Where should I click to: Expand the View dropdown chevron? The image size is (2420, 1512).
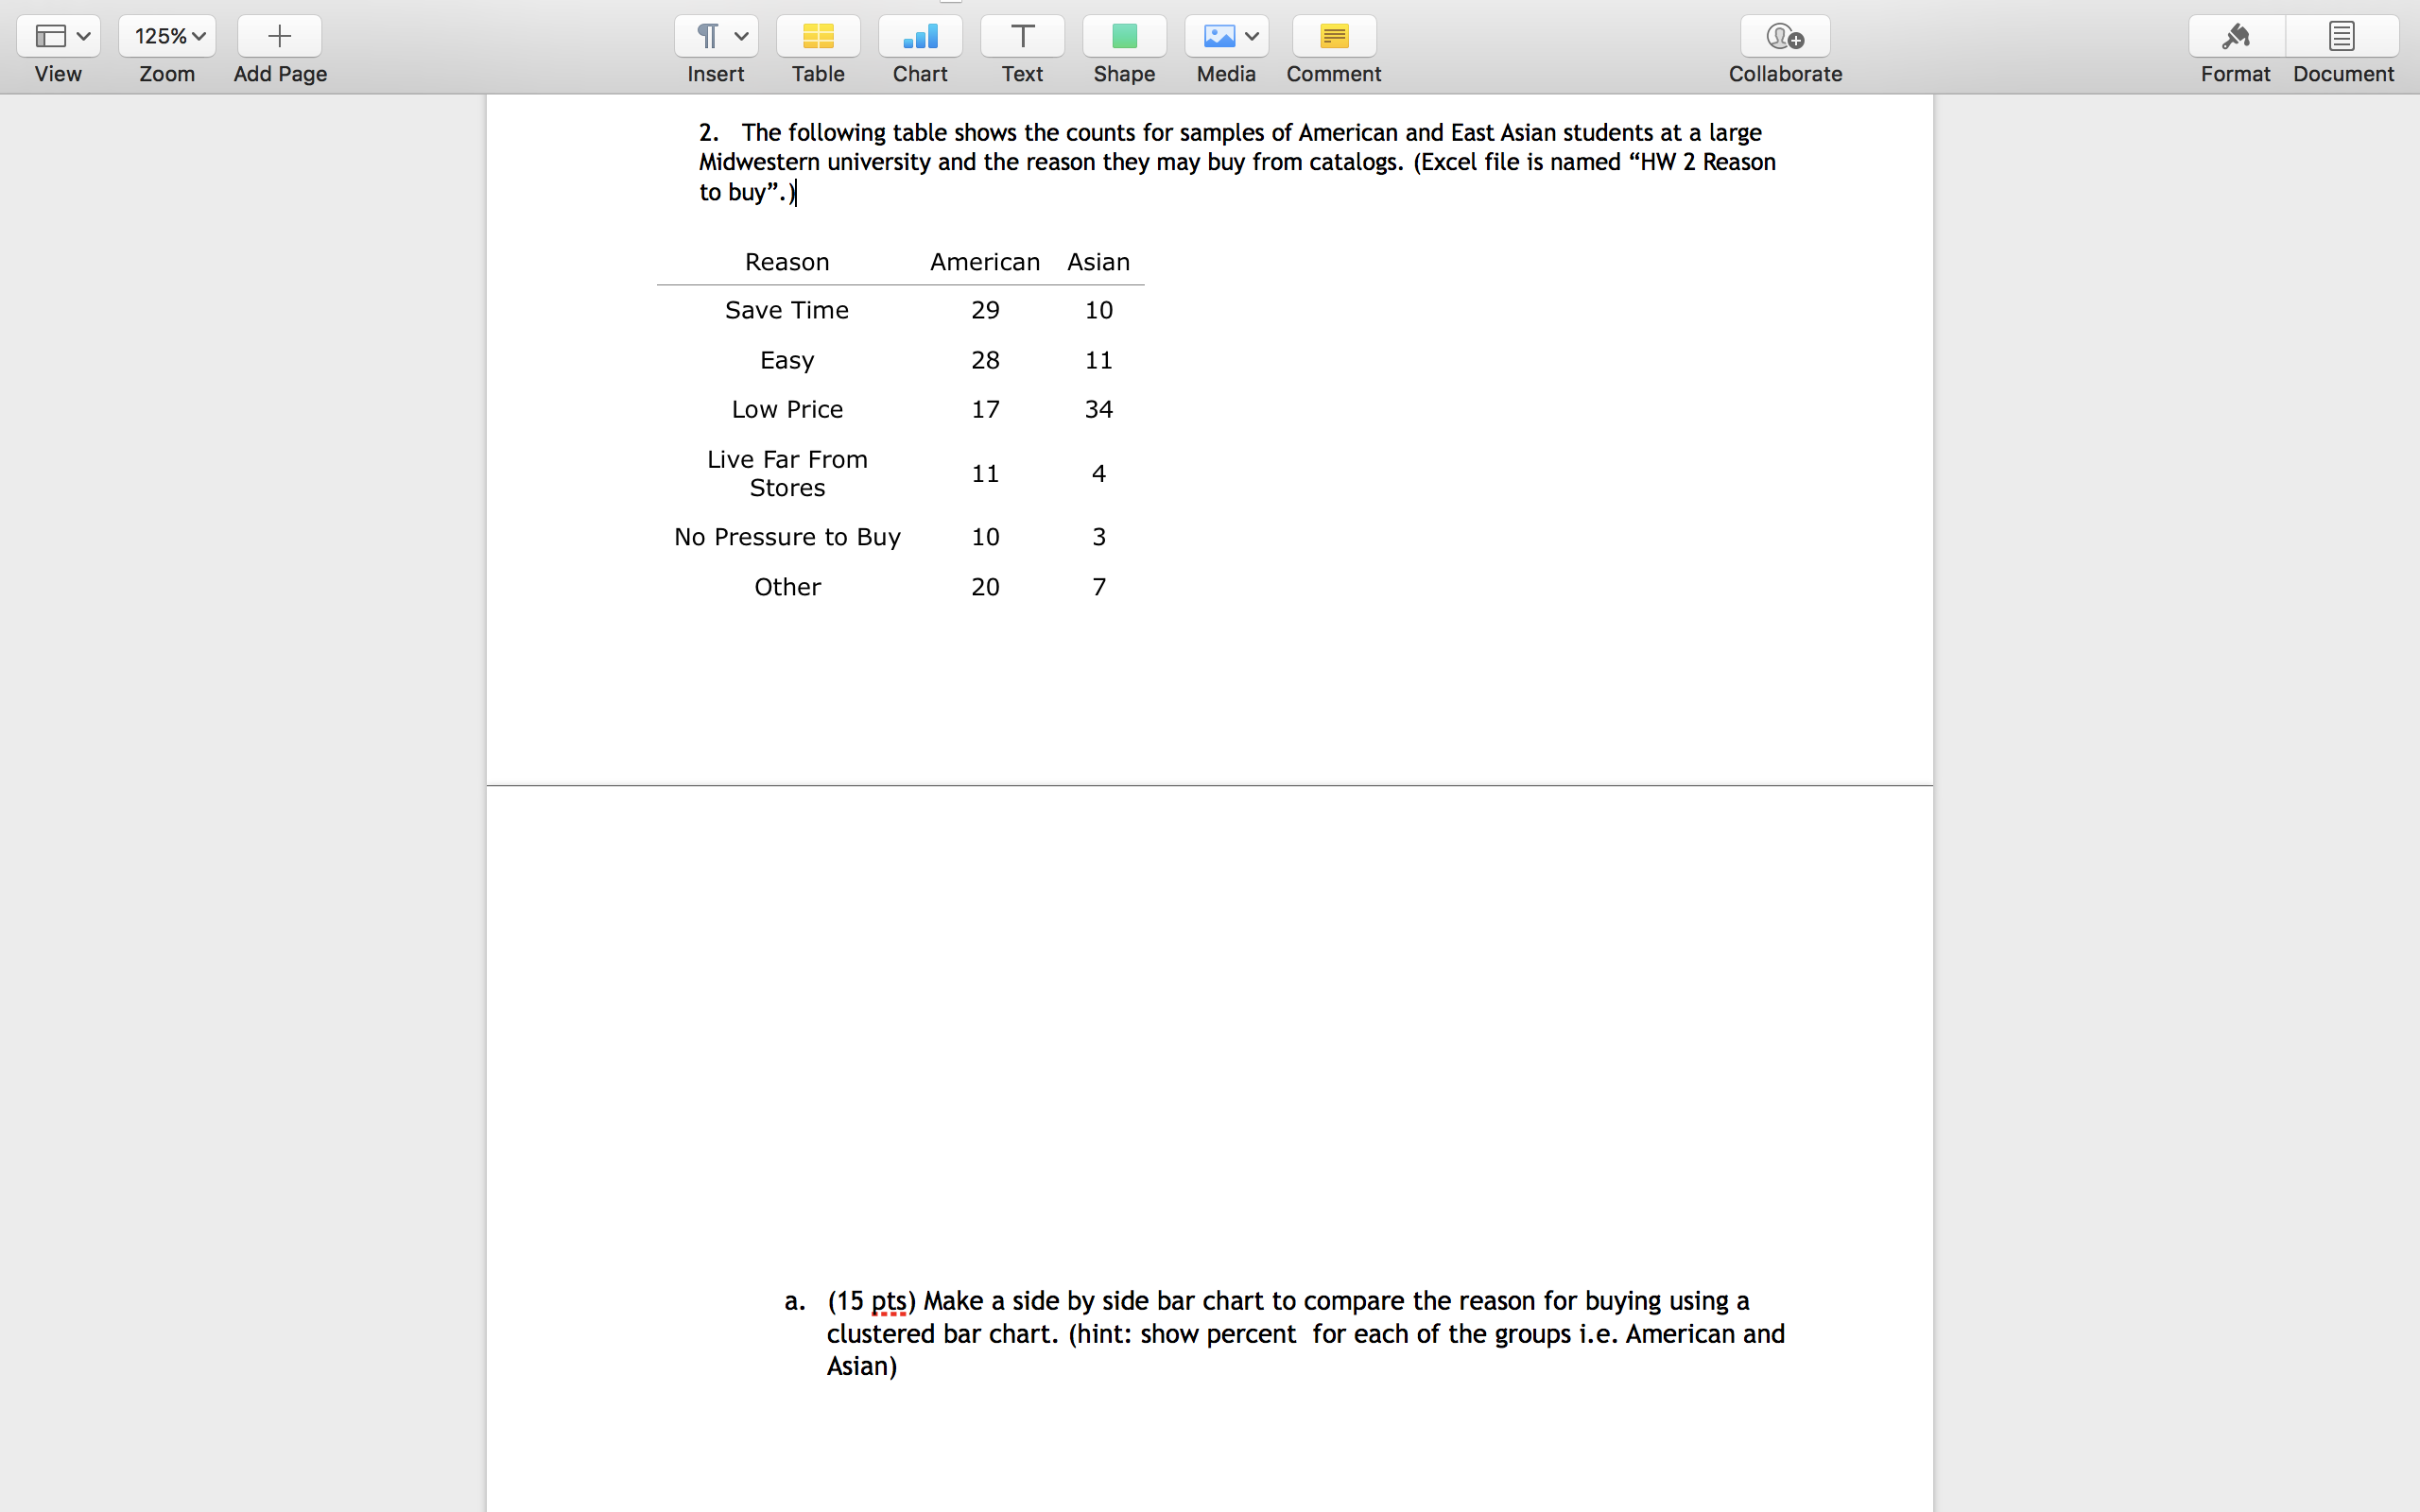click(x=84, y=37)
